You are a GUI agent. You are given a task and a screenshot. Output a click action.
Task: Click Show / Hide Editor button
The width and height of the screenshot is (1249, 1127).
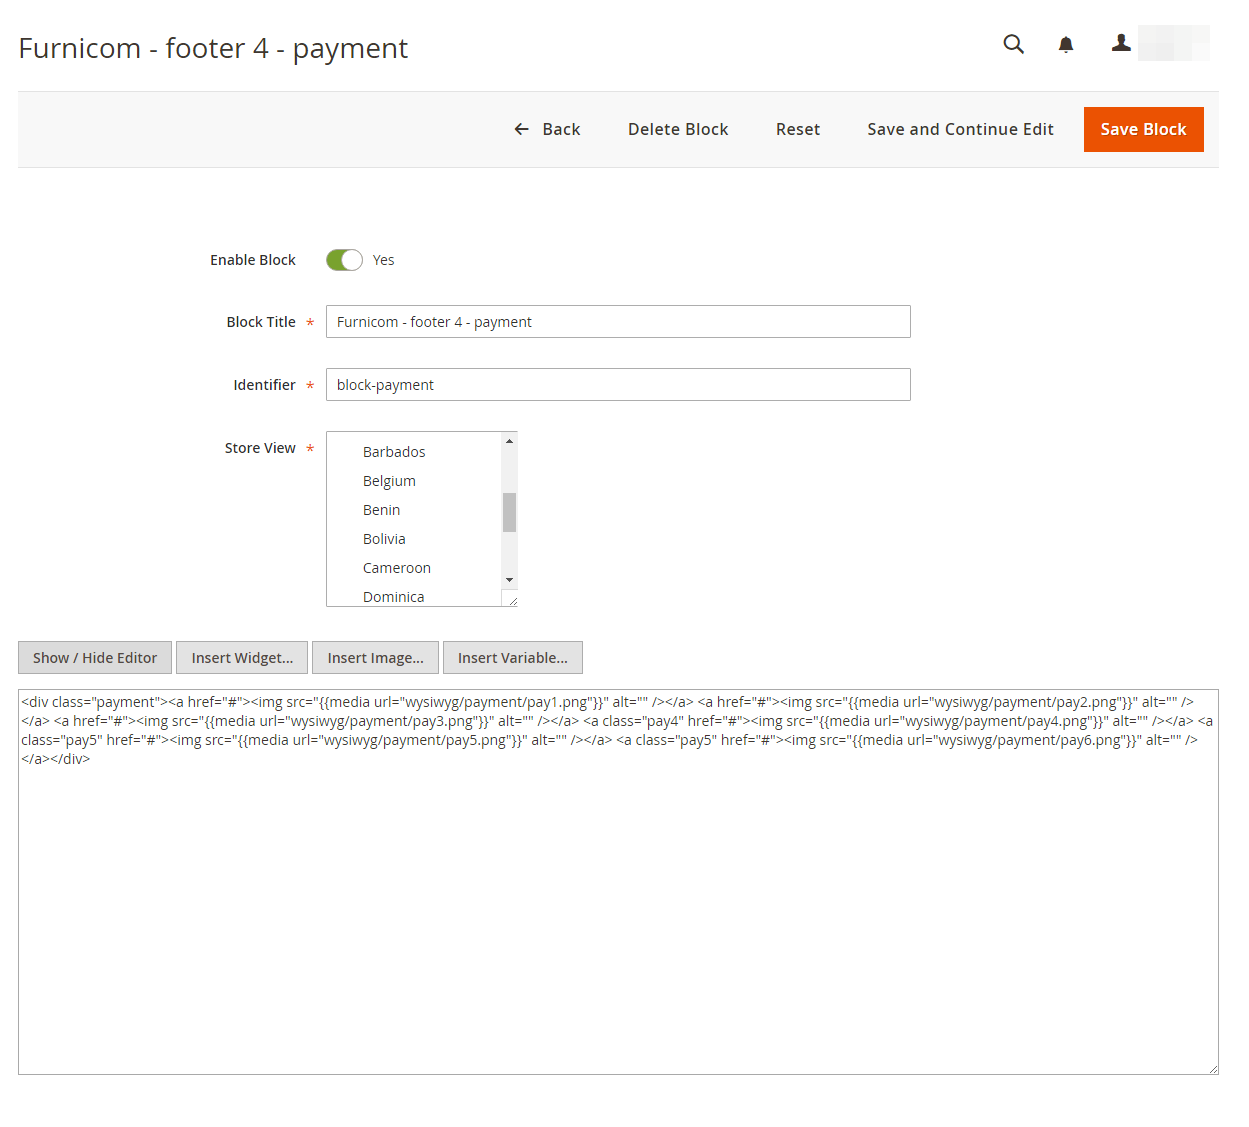point(95,658)
